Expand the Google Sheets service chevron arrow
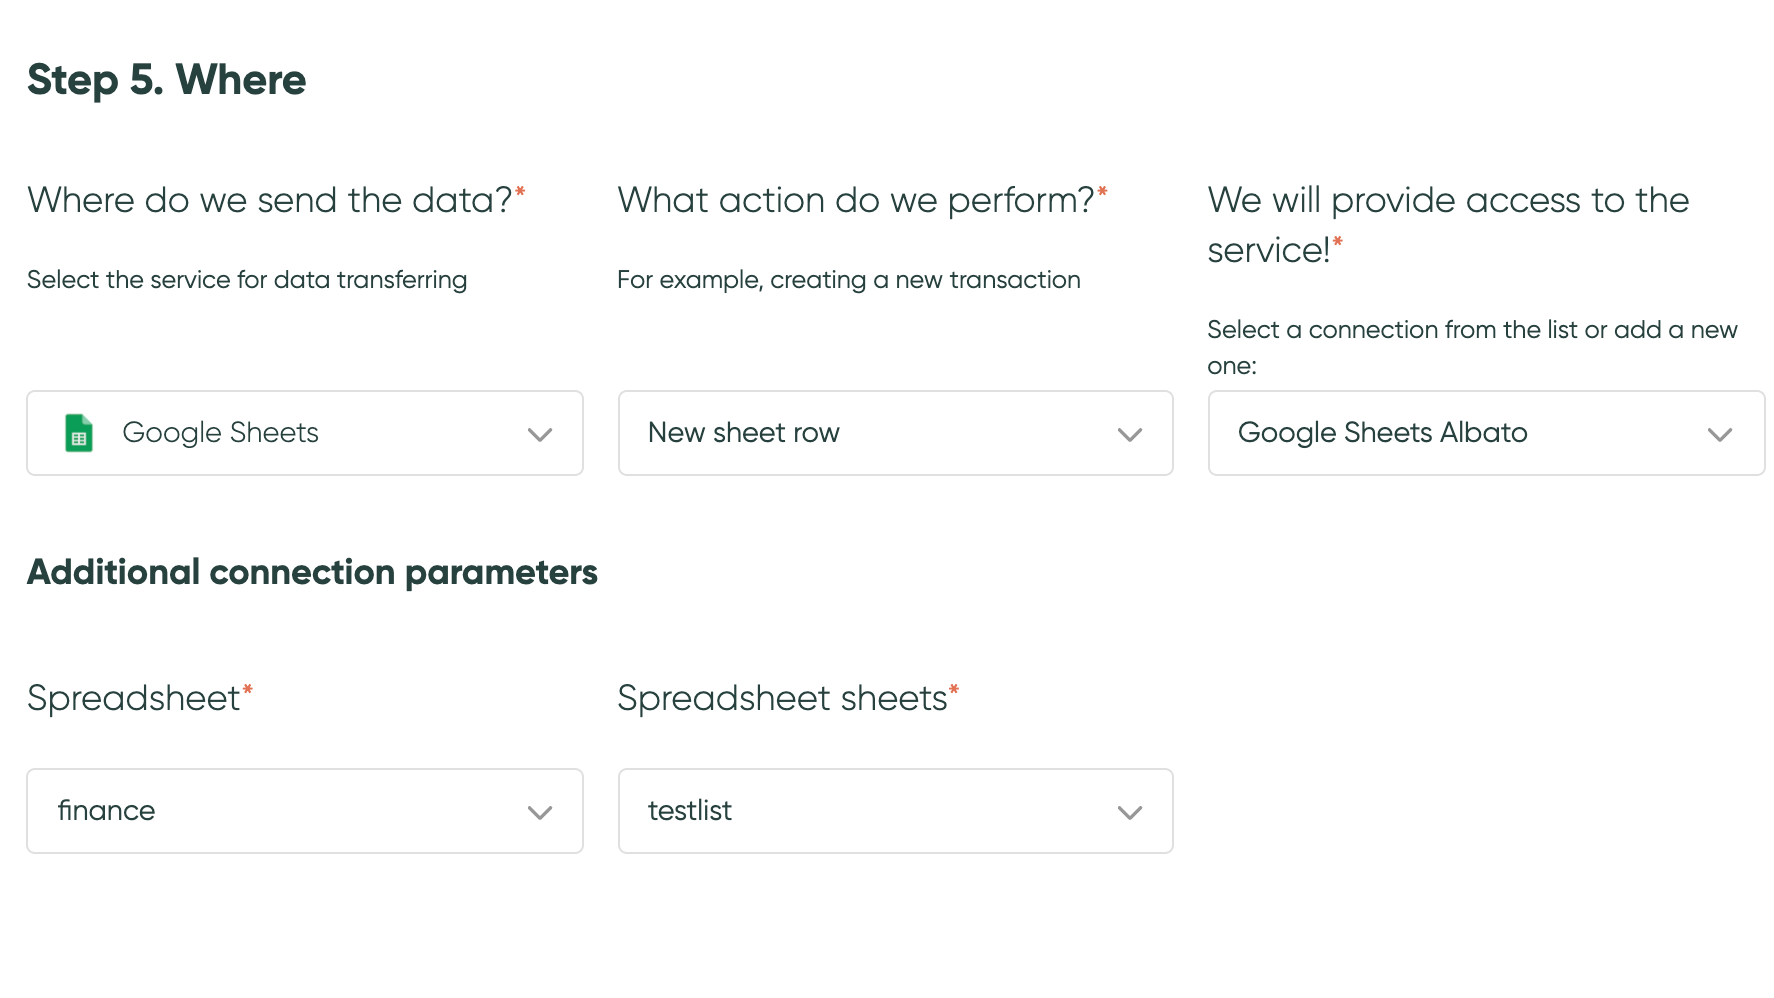 540,435
